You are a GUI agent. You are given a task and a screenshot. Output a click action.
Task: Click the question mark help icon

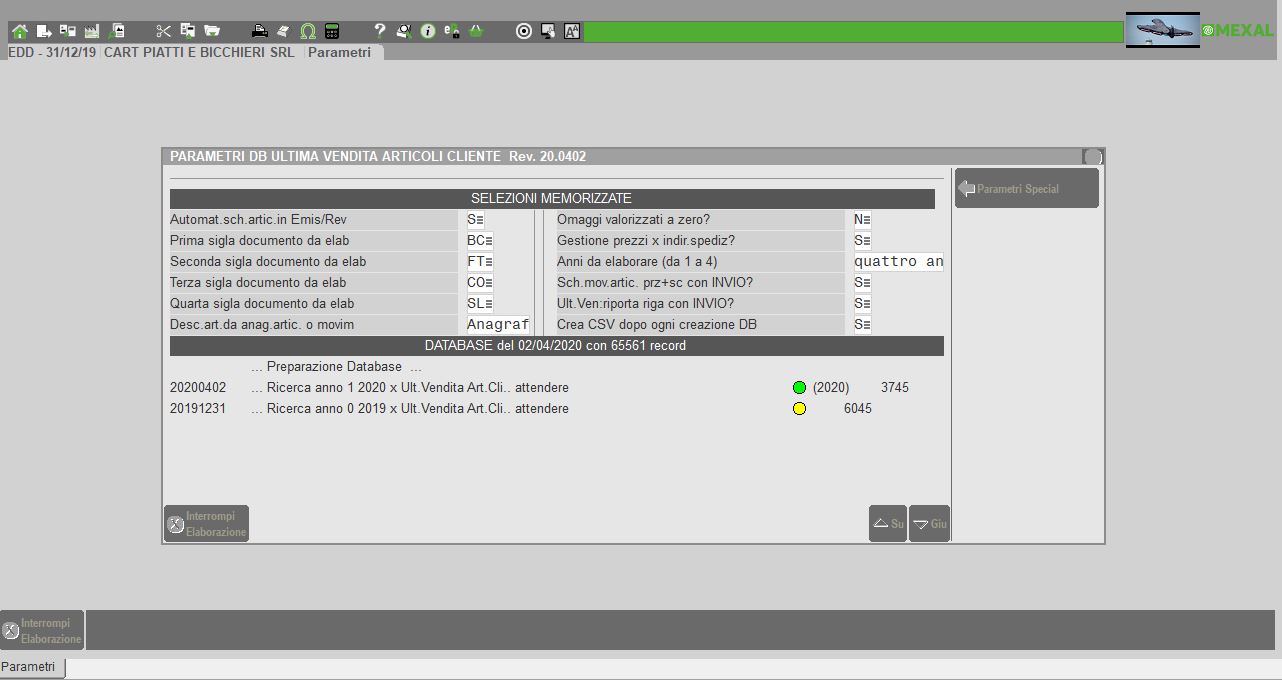379,31
